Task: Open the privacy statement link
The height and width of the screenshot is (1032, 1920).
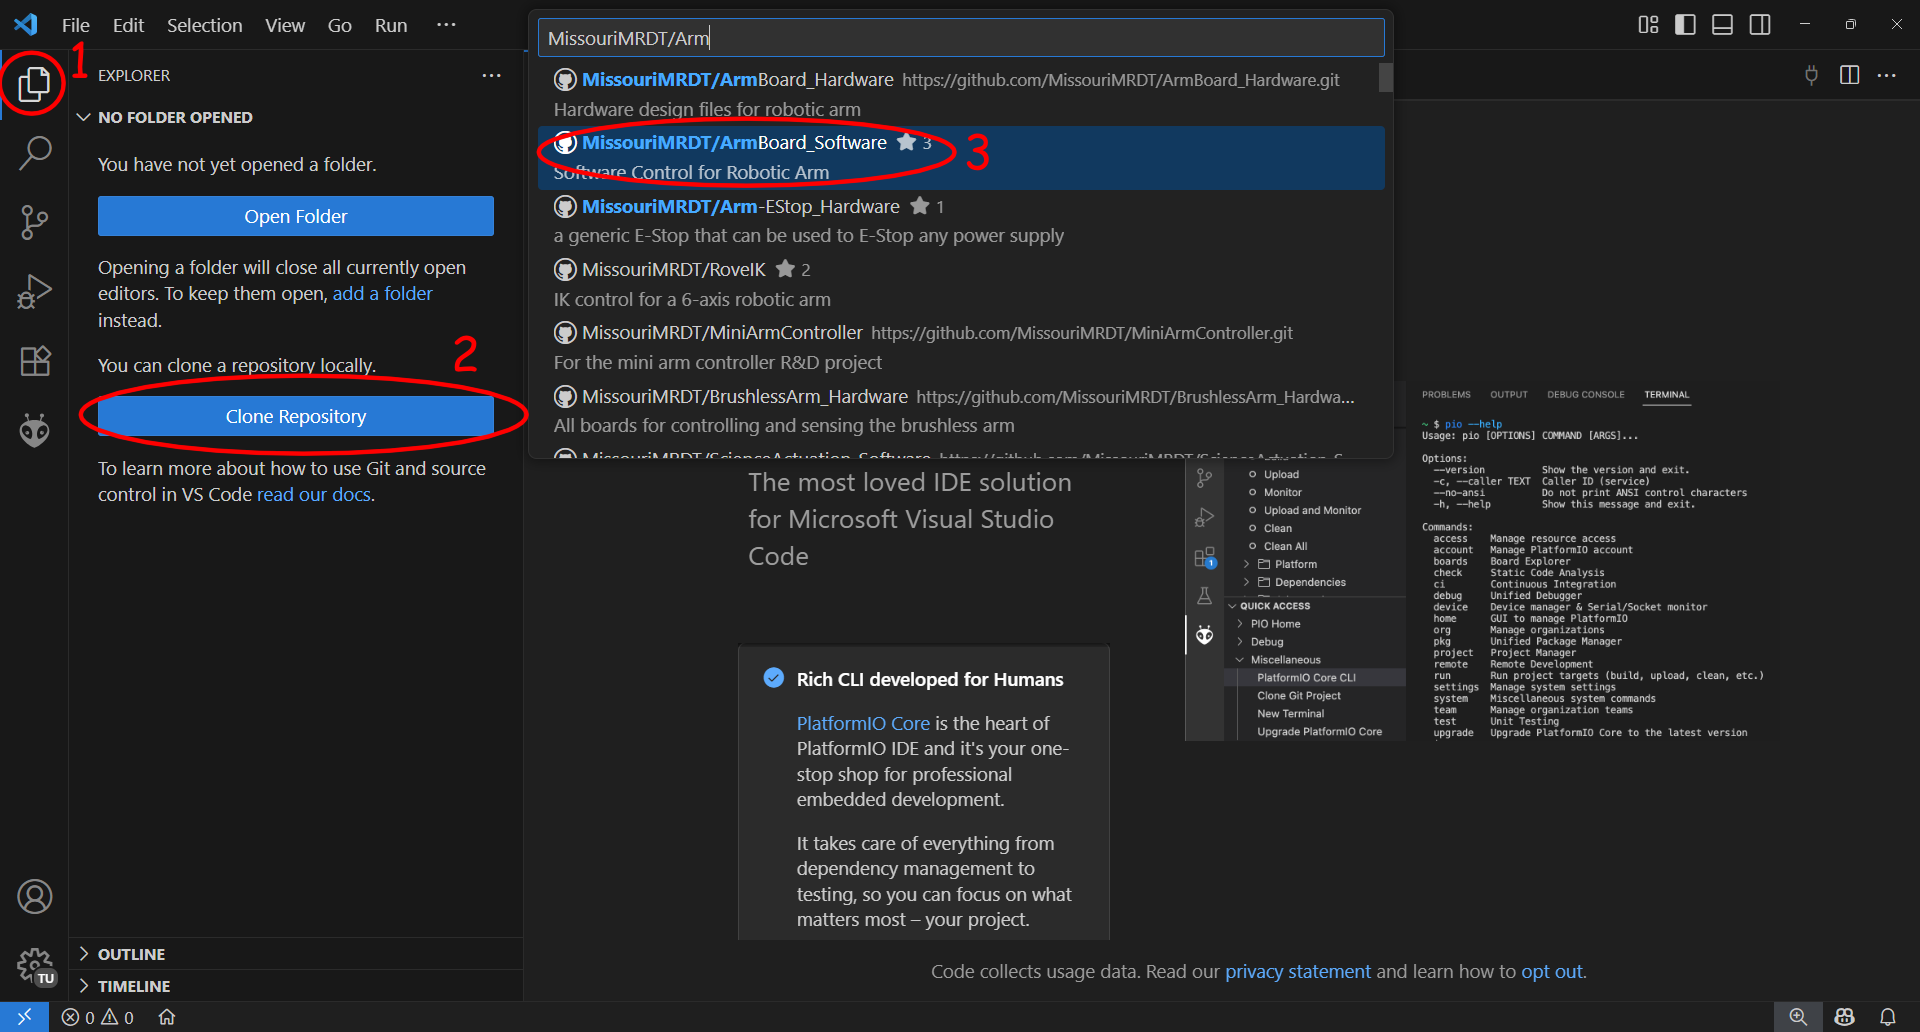Action: pyautogui.click(x=1297, y=971)
